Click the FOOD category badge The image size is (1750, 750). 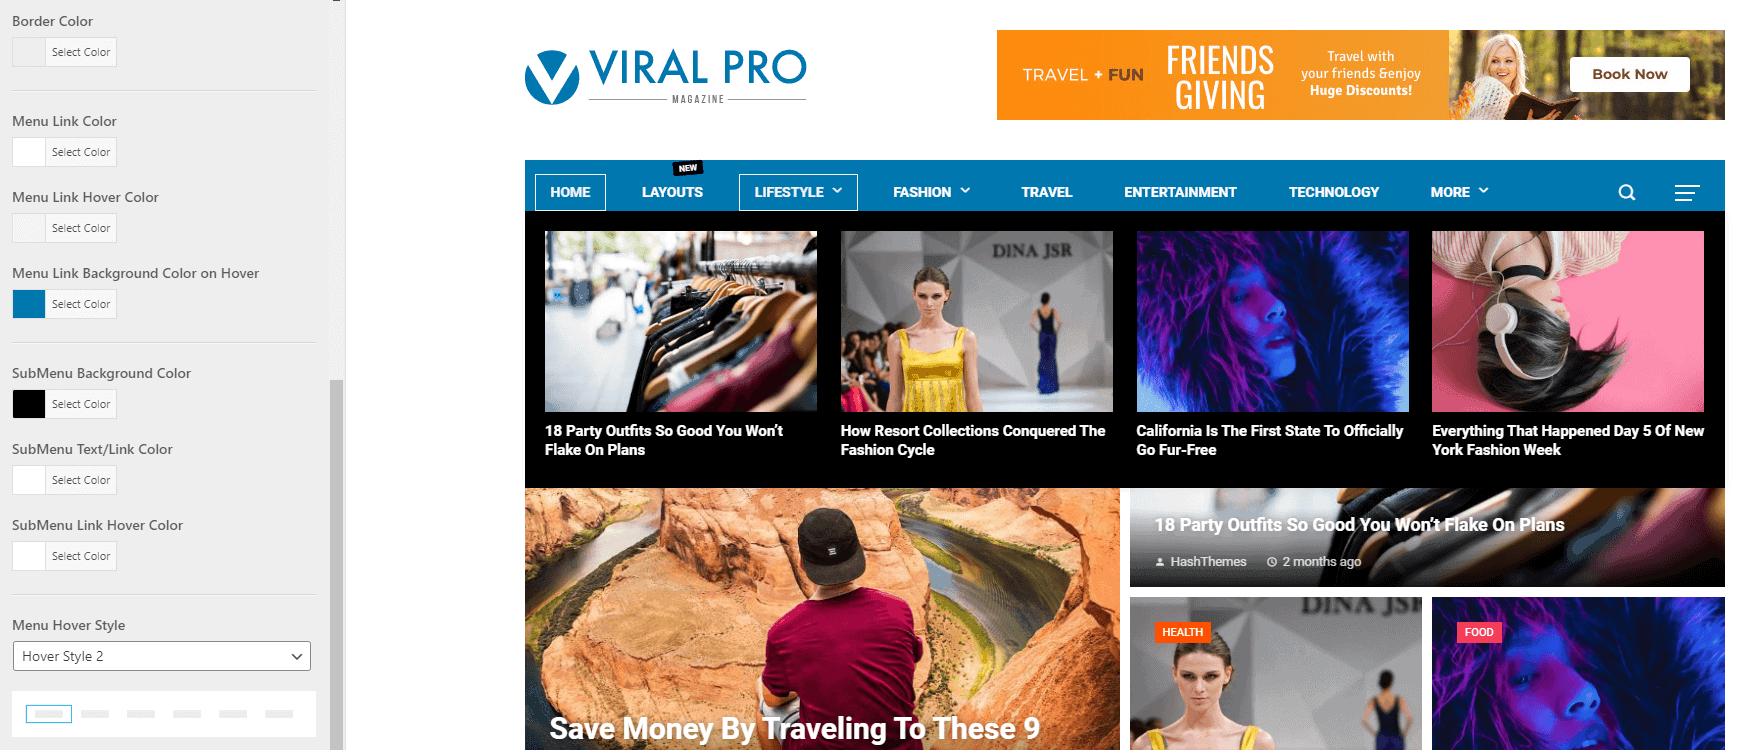[x=1479, y=632]
